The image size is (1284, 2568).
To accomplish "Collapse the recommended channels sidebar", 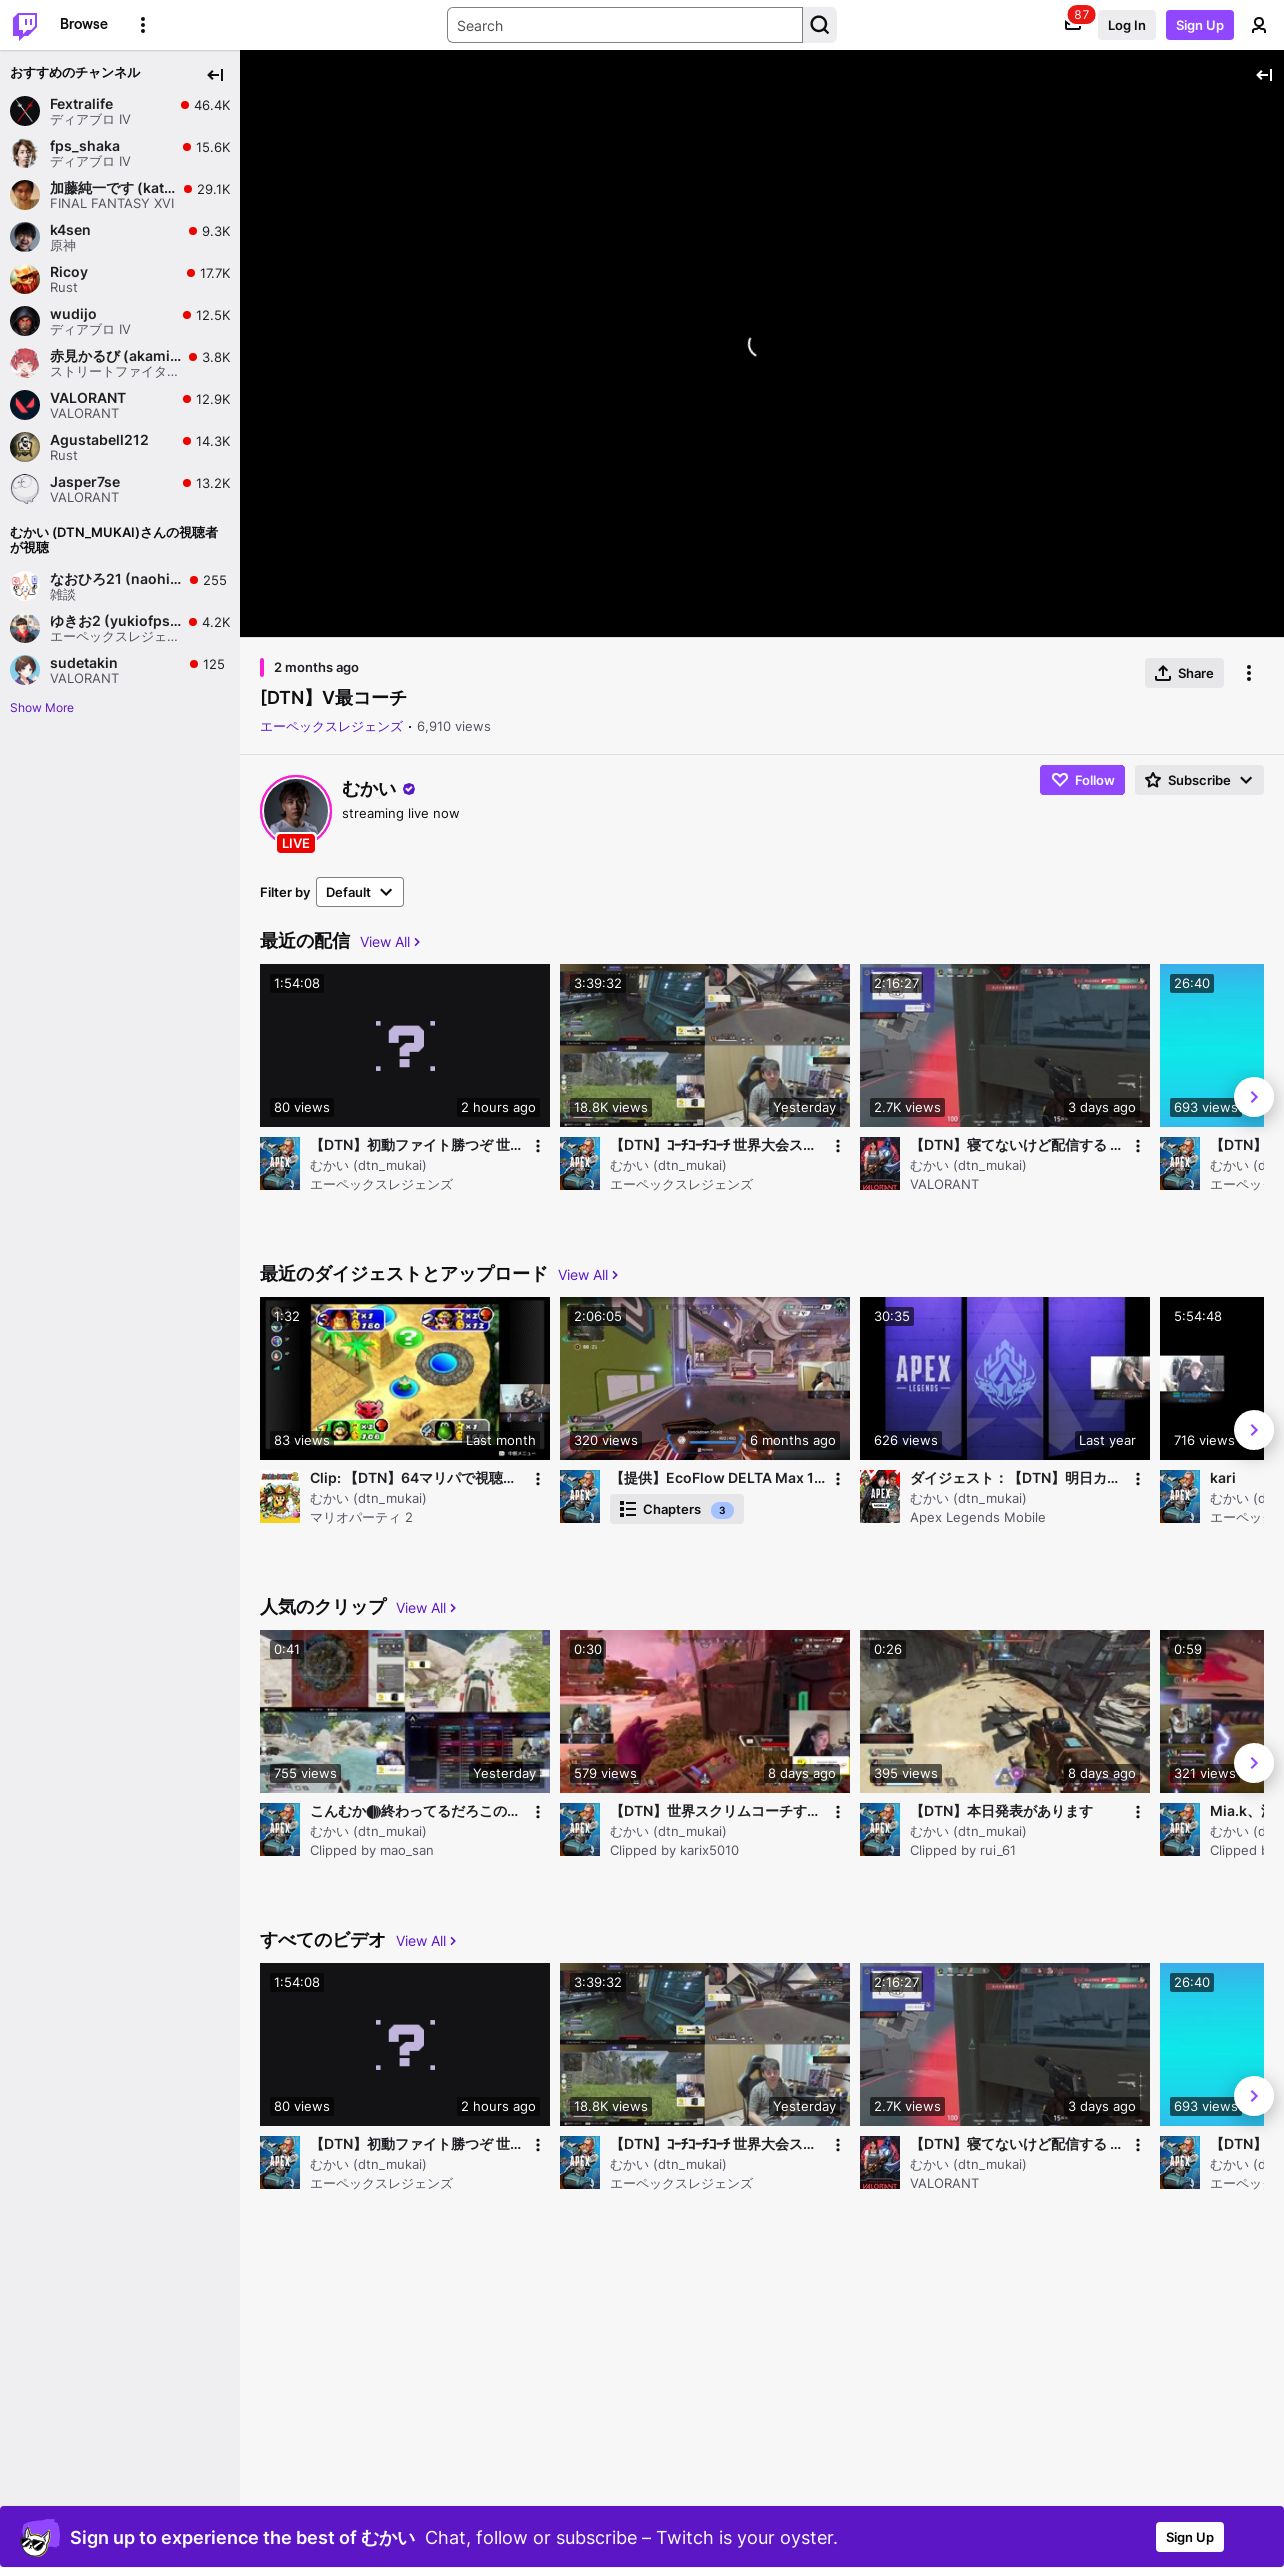I will 215,75.
